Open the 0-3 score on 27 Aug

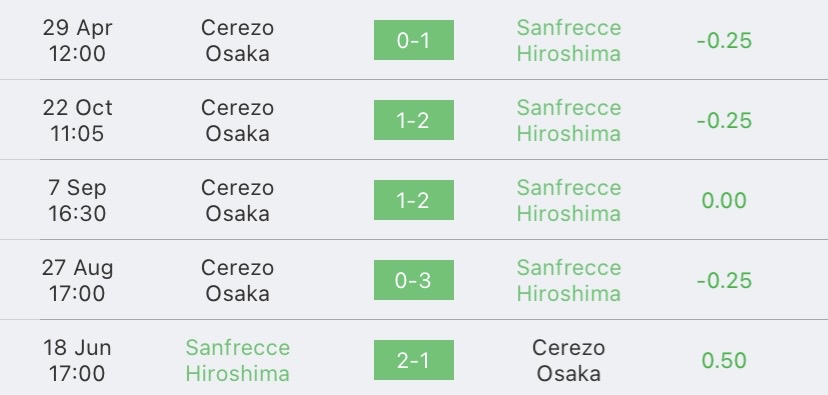(413, 280)
